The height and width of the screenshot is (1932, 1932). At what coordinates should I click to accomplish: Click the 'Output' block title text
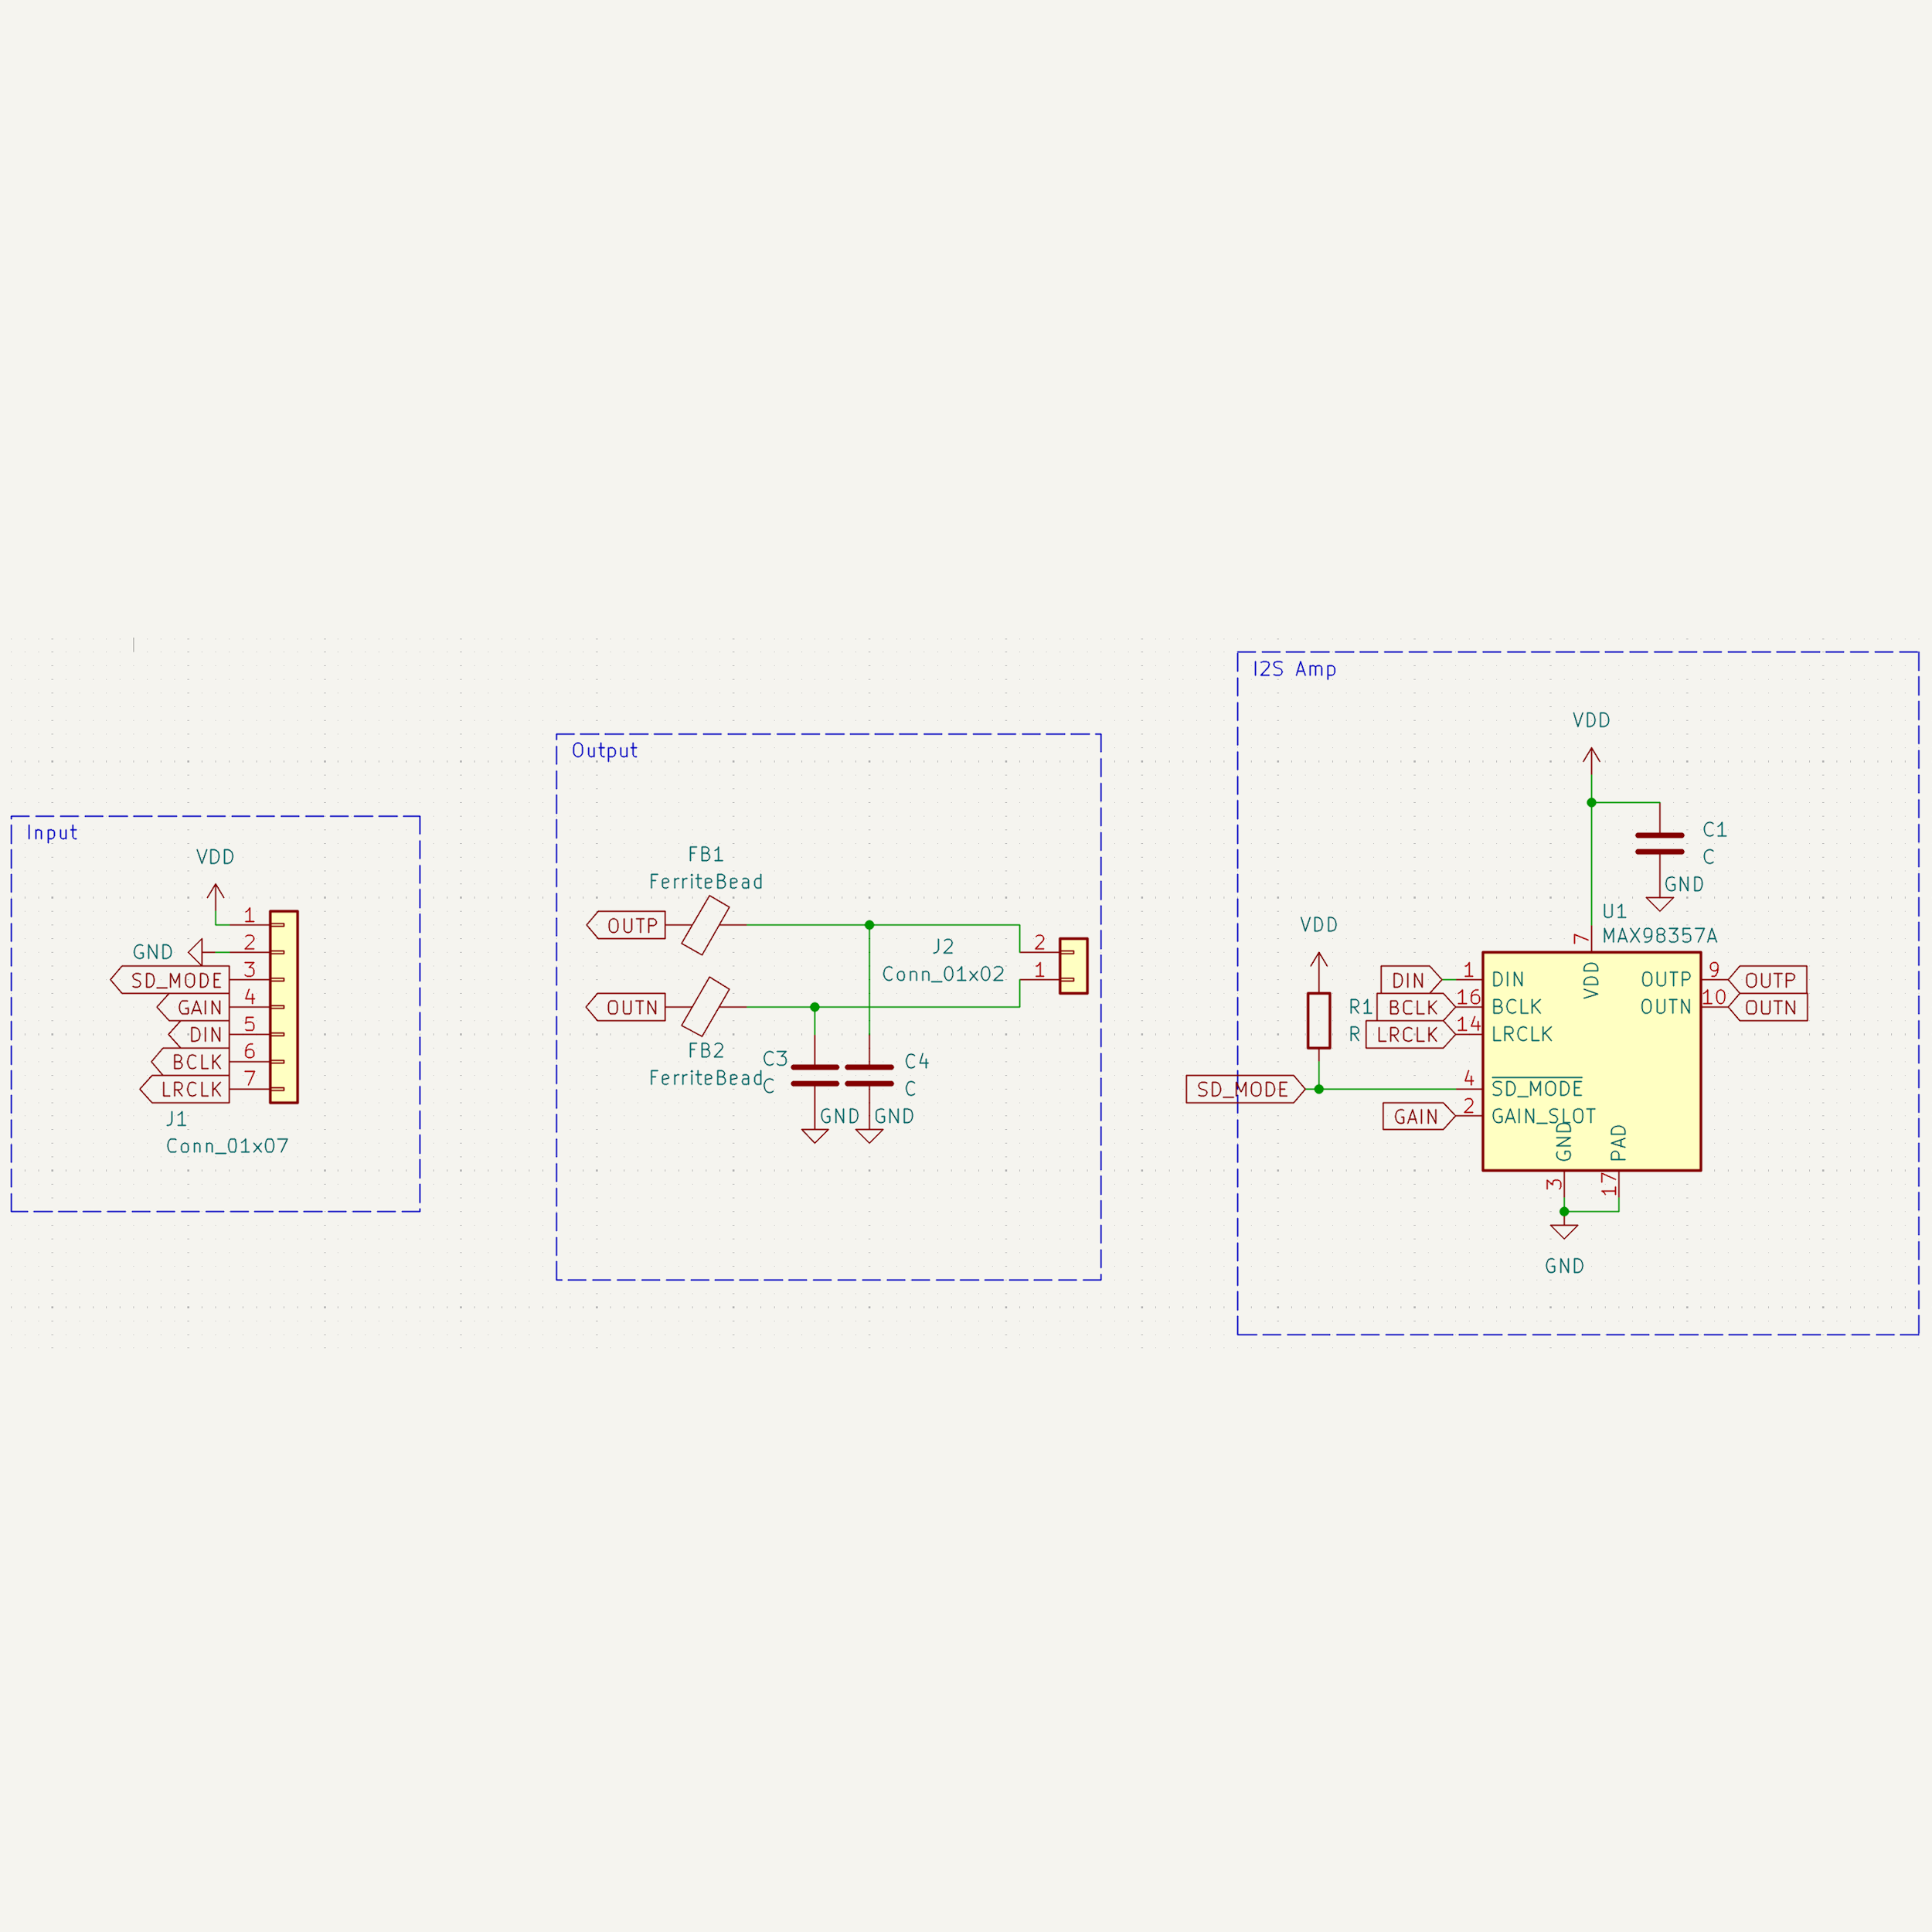(604, 750)
